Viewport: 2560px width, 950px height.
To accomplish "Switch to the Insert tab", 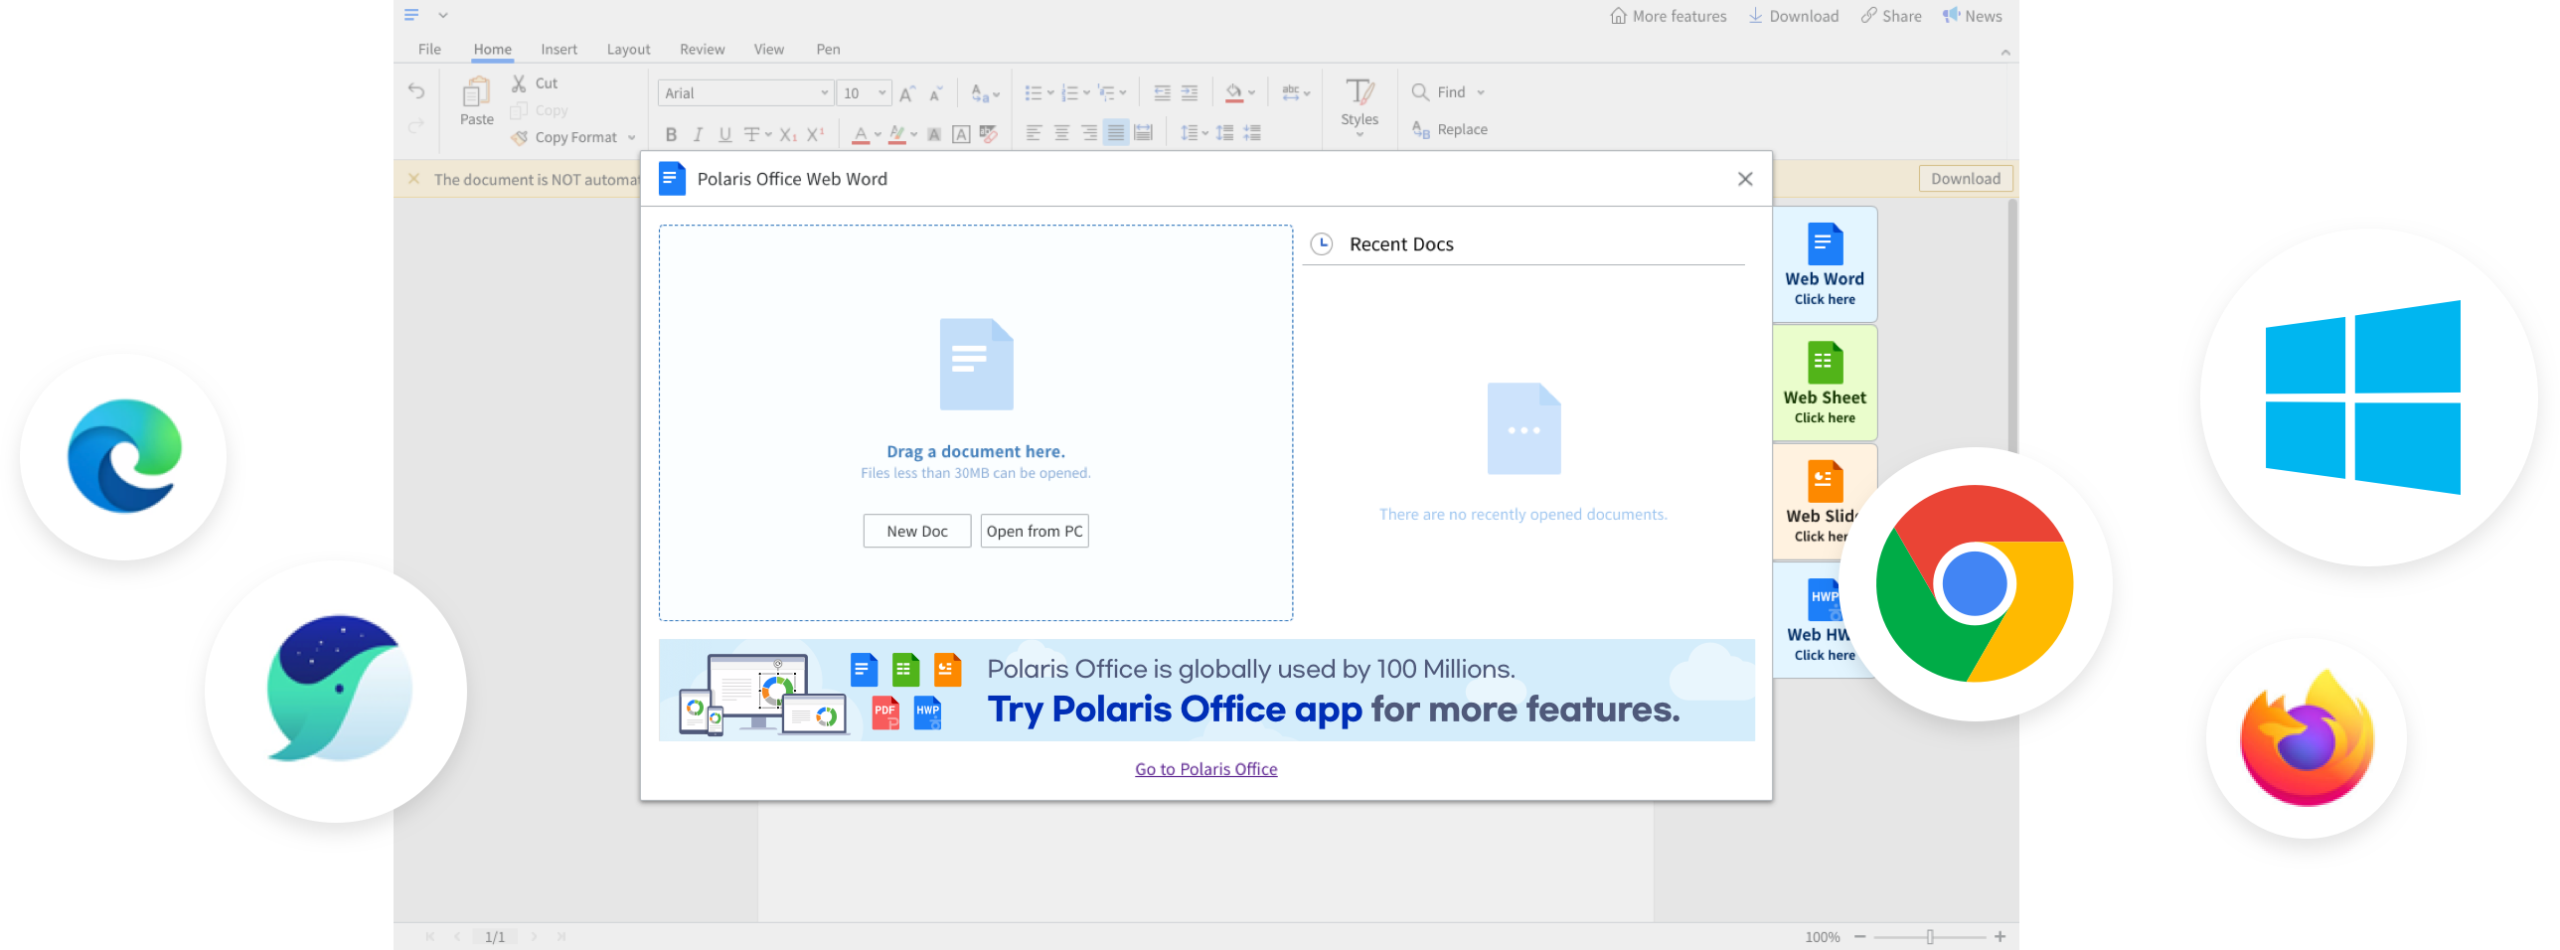I will tap(559, 49).
